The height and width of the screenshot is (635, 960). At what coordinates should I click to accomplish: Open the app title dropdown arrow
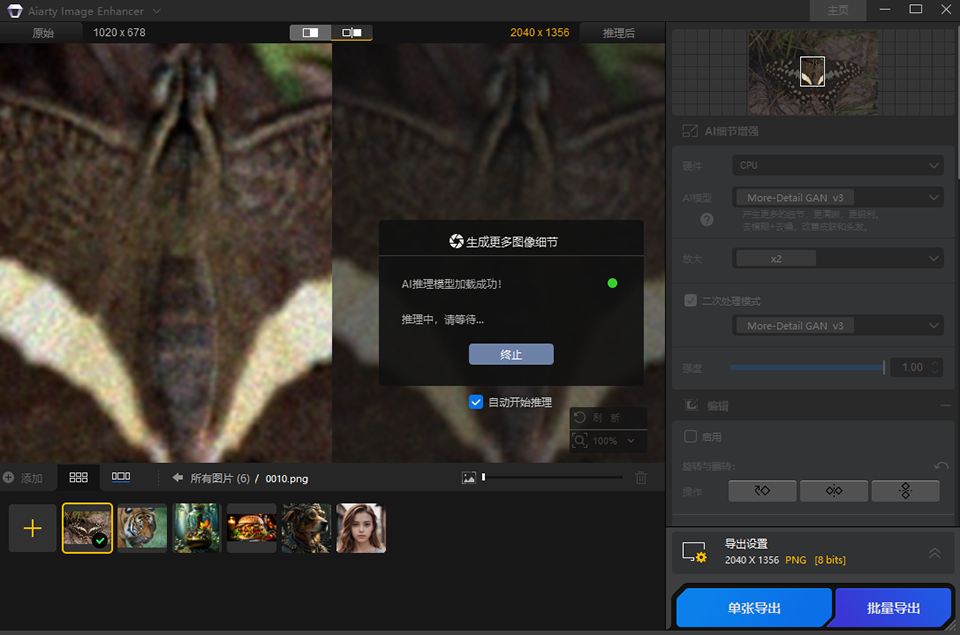tap(157, 11)
